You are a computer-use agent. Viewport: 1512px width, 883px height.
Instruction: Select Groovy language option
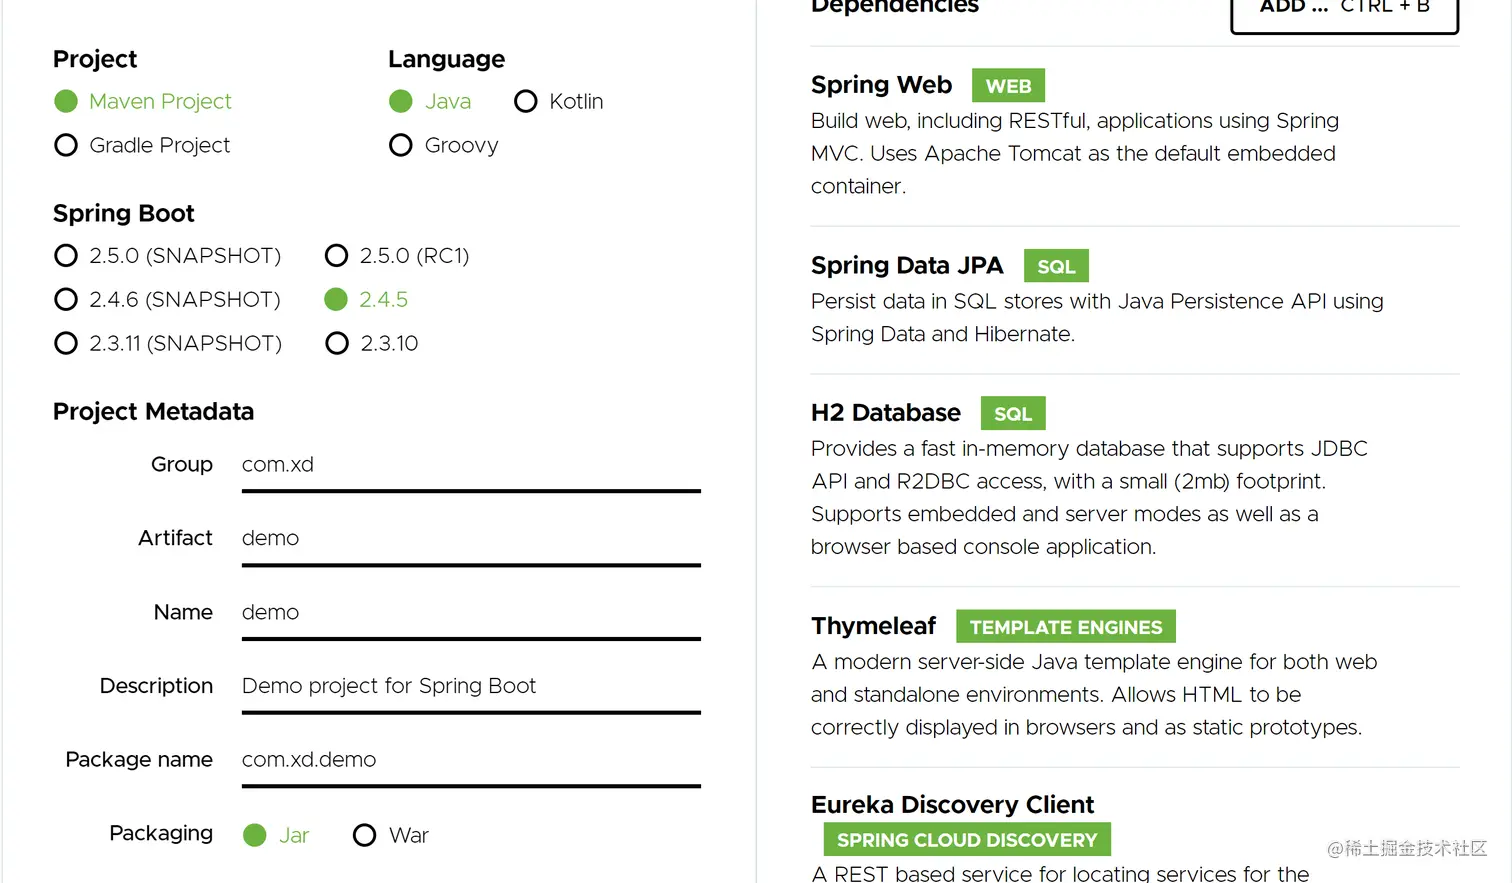pos(401,146)
